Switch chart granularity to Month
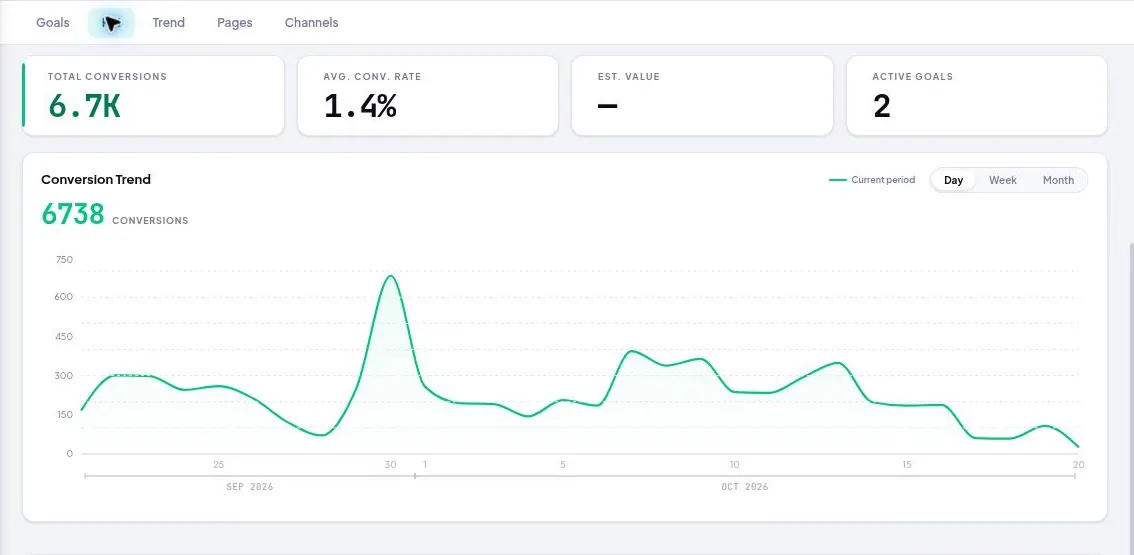This screenshot has width=1134, height=555. click(x=1058, y=180)
